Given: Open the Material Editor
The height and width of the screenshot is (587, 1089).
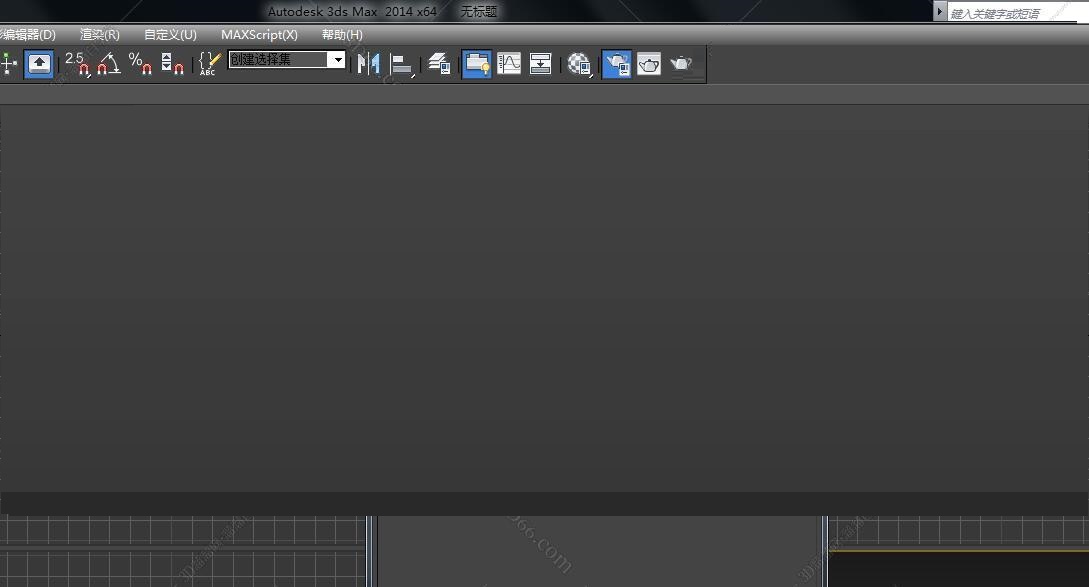Looking at the screenshot, I should (579, 64).
